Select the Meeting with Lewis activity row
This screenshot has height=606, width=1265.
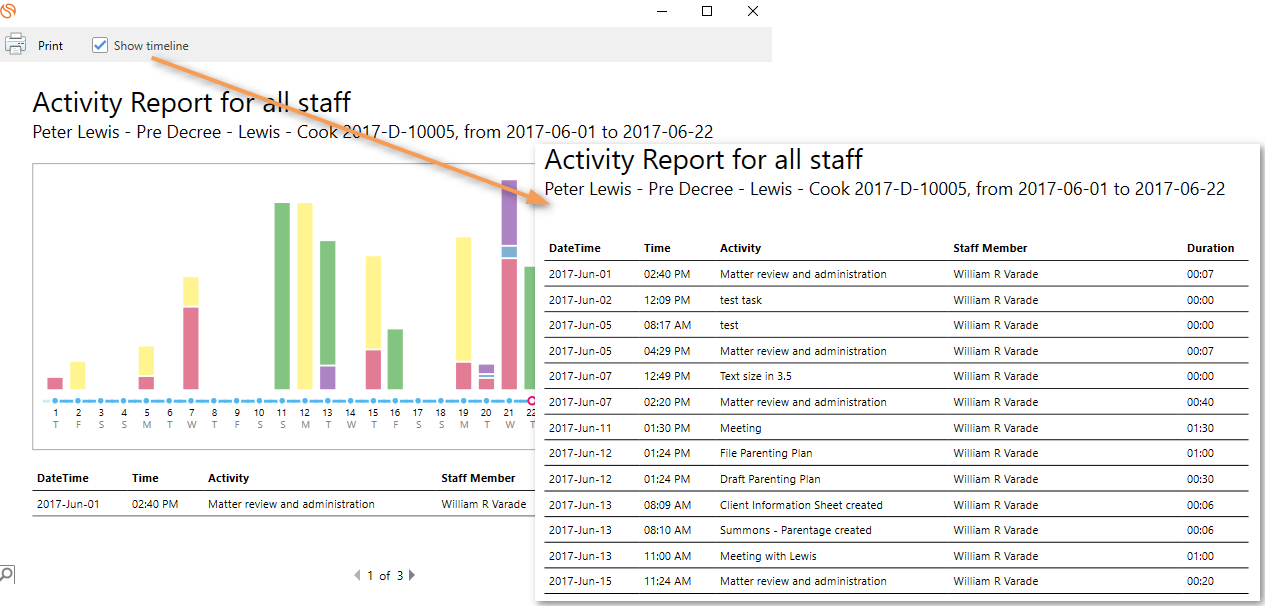[x=768, y=556]
